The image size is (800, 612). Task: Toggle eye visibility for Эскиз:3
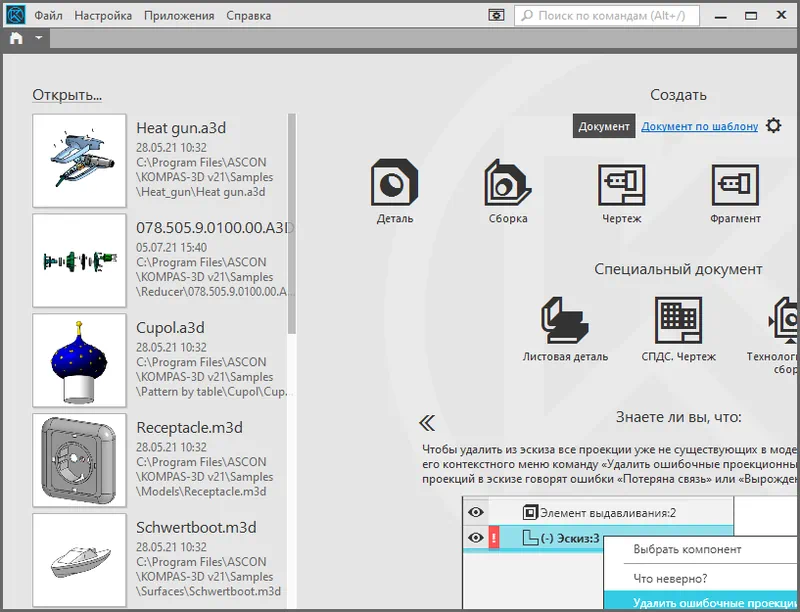pos(476,538)
